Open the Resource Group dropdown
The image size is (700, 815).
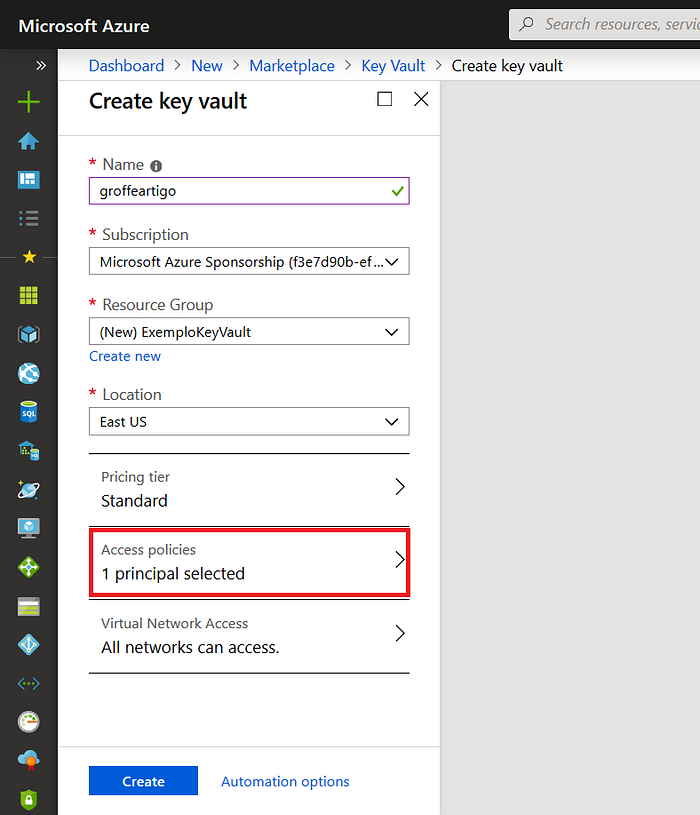249,332
